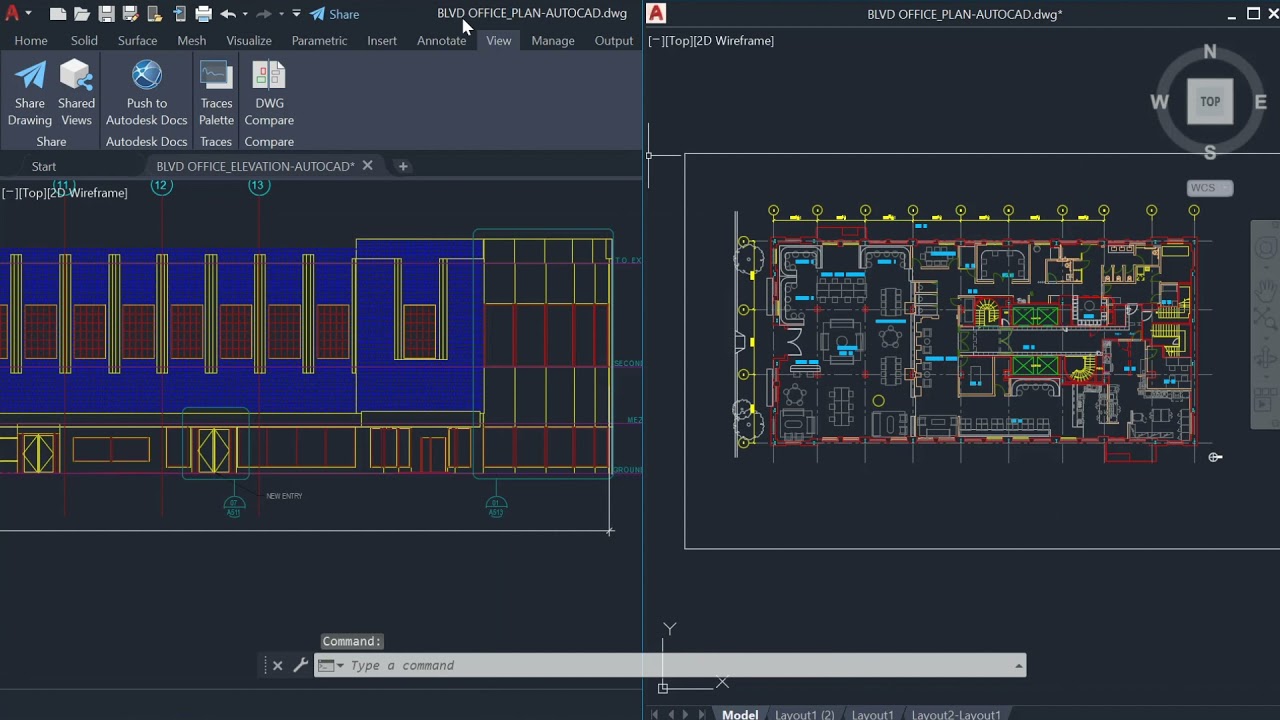Expand the redo history dropdown arrow

281,14
